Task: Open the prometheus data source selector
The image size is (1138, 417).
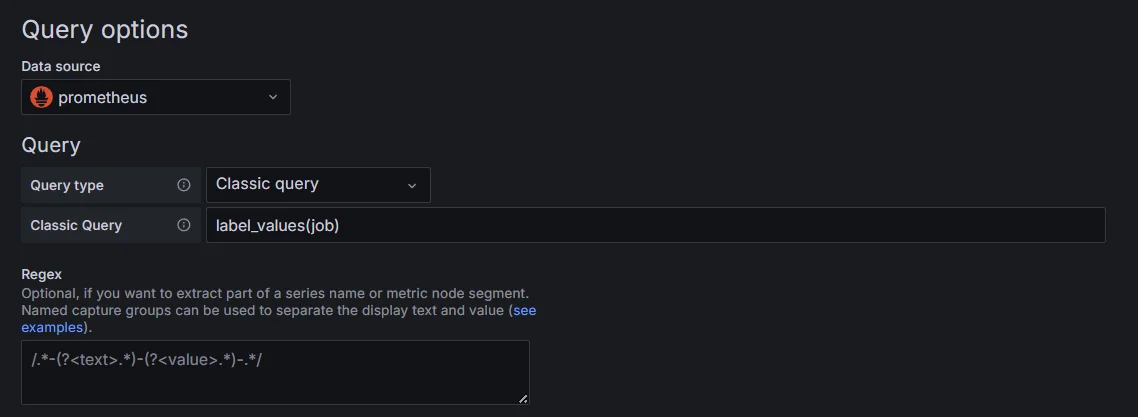Action: click(x=156, y=97)
